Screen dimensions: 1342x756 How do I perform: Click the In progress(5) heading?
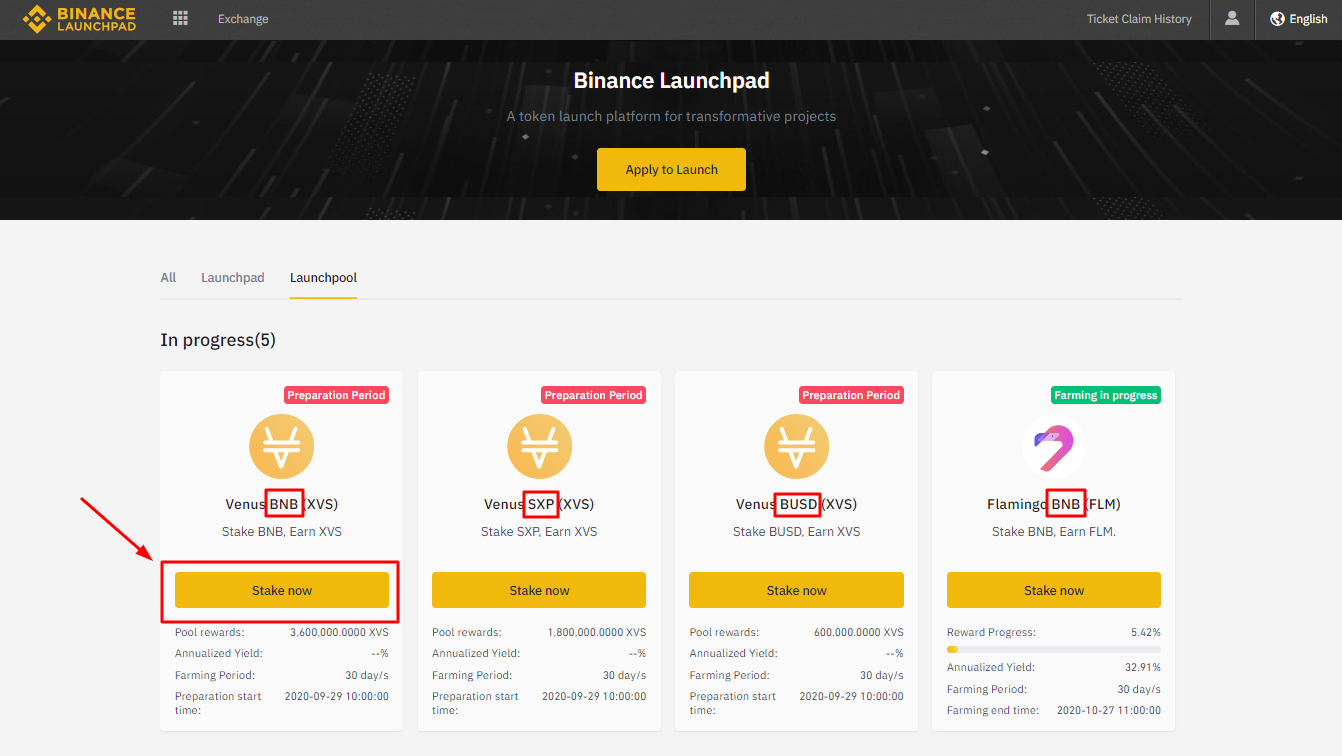218,340
